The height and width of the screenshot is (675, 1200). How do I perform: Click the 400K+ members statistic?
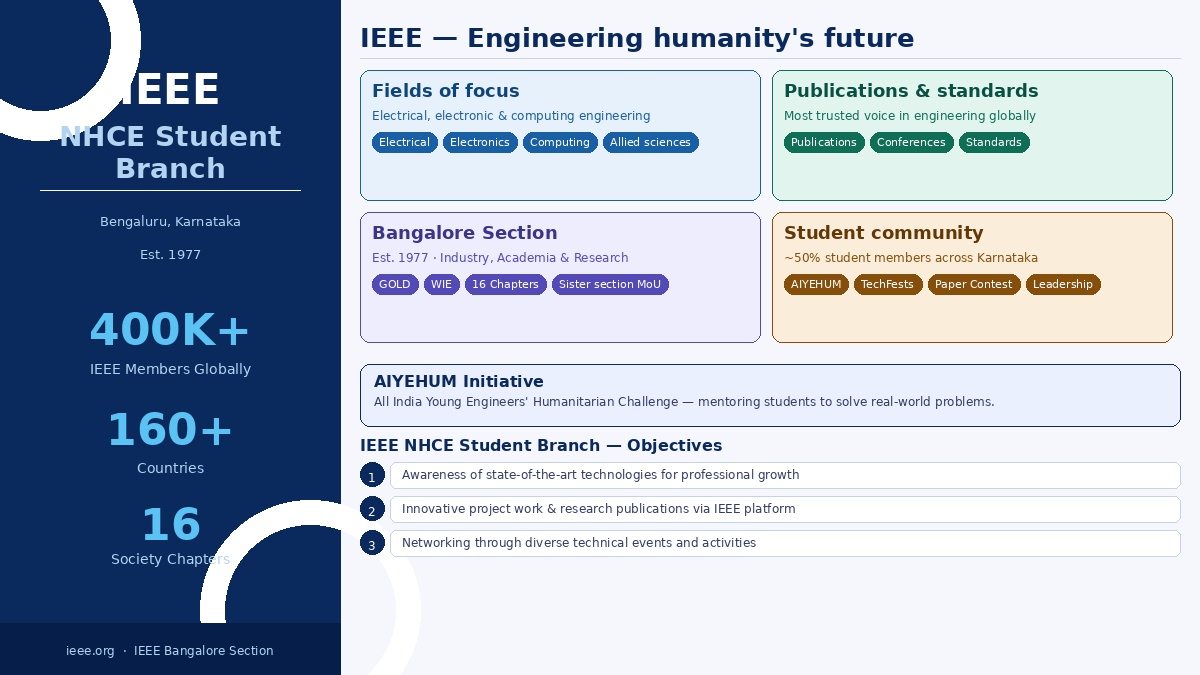pyautogui.click(x=170, y=331)
